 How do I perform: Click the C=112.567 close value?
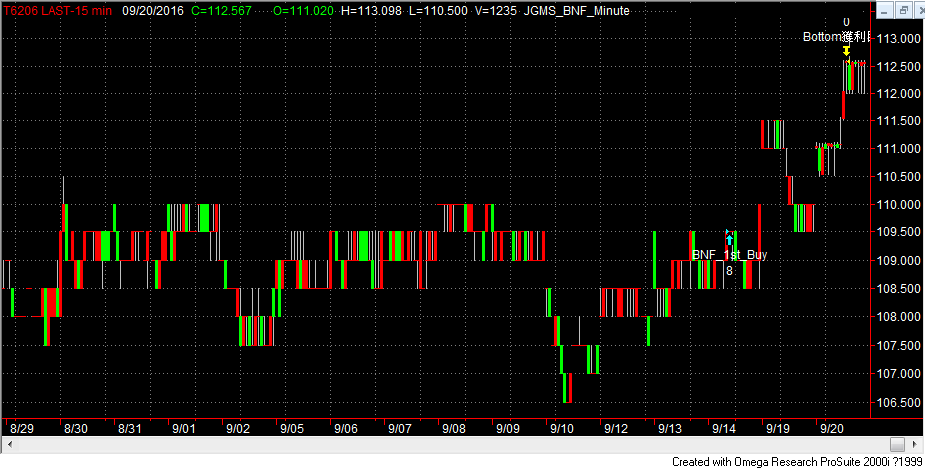pyautogui.click(x=217, y=10)
